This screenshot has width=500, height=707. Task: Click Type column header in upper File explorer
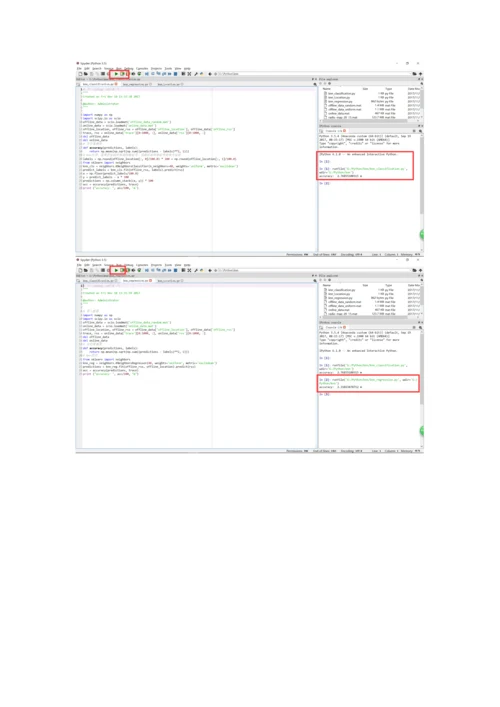pos(389,89)
